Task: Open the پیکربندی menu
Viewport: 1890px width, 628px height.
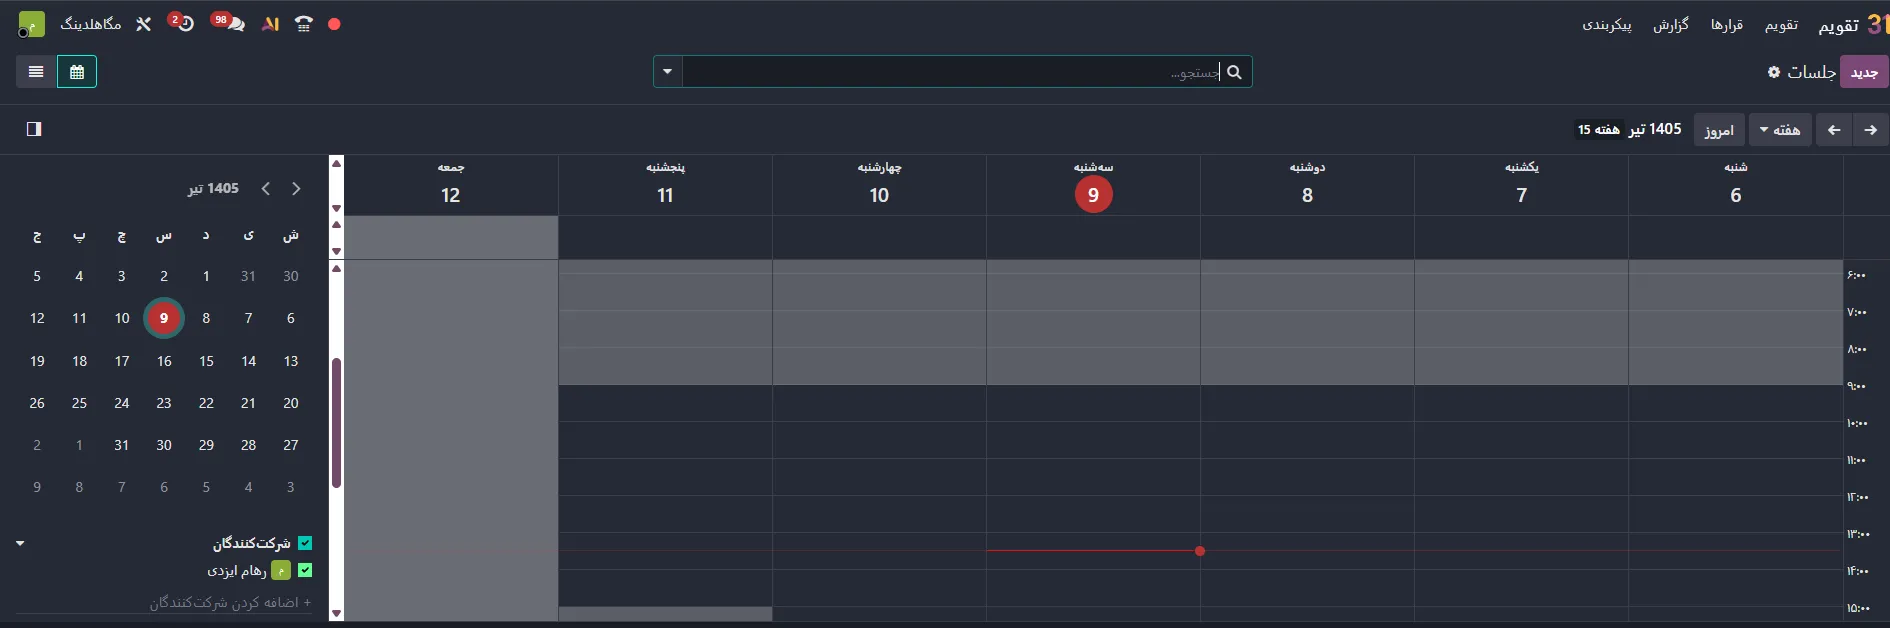Action: tap(1606, 25)
